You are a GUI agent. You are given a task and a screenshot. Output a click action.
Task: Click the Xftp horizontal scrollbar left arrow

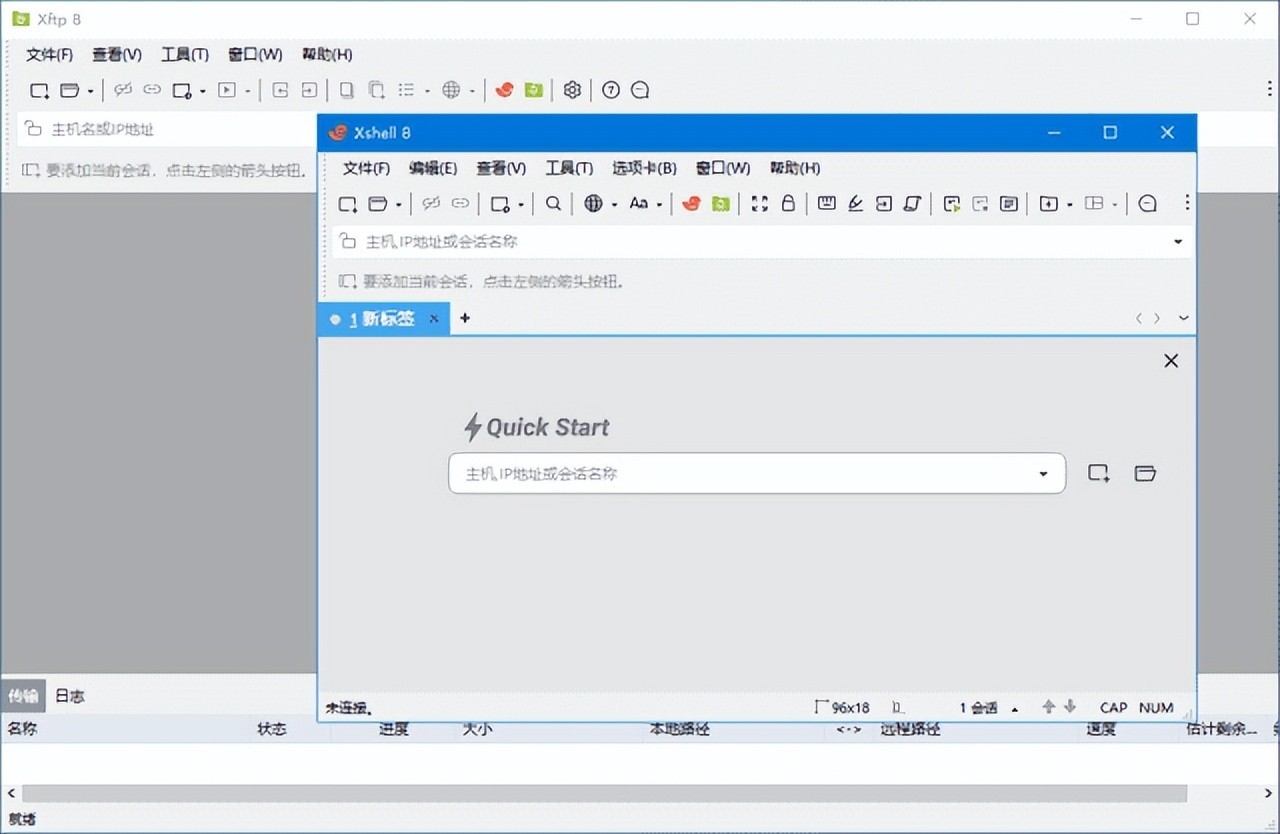[x=11, y=793]
